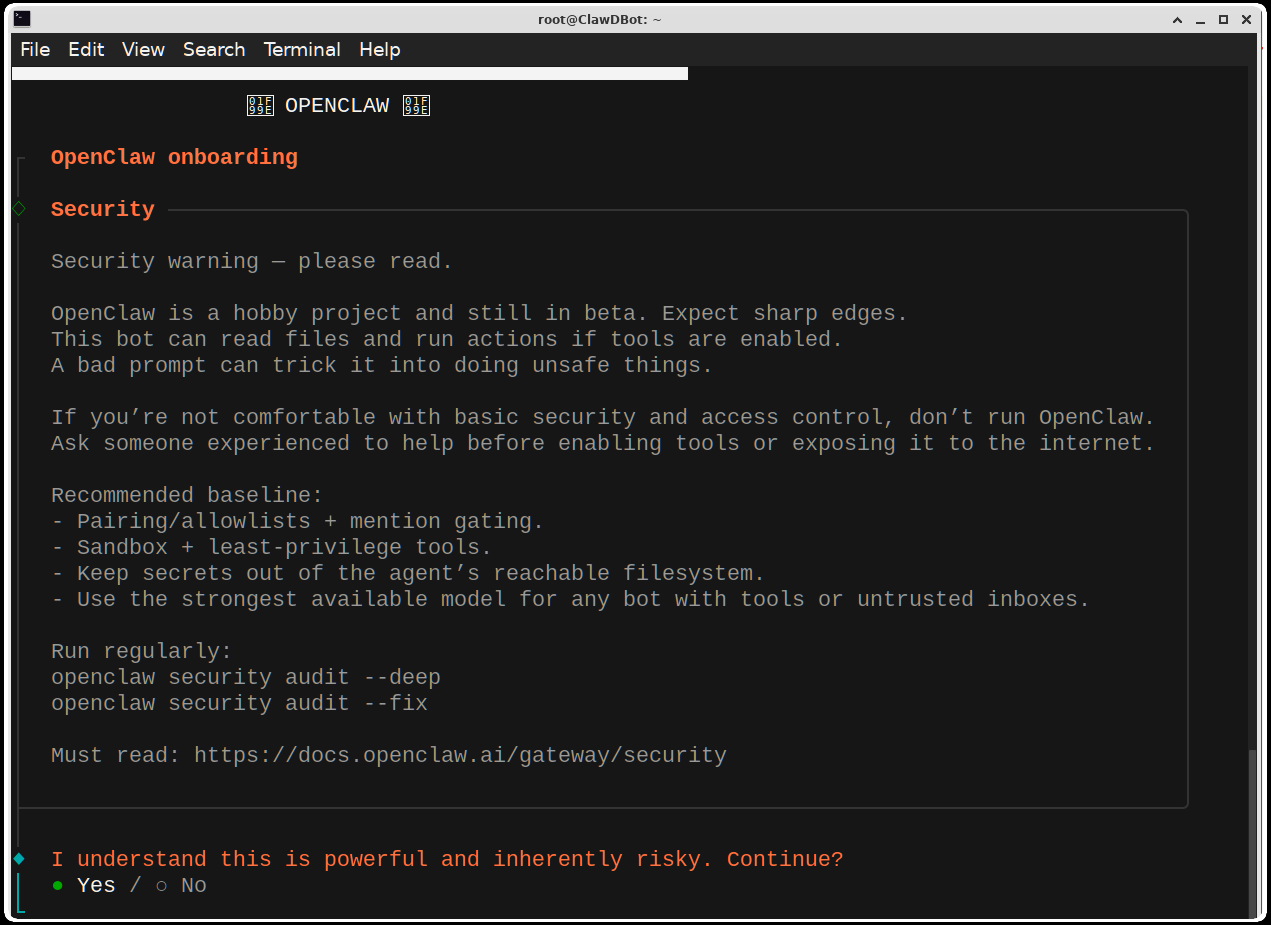Click 'openclaw security audit --fix' command text
Viewport: 1271px width, 925px height.
[239, 703]
